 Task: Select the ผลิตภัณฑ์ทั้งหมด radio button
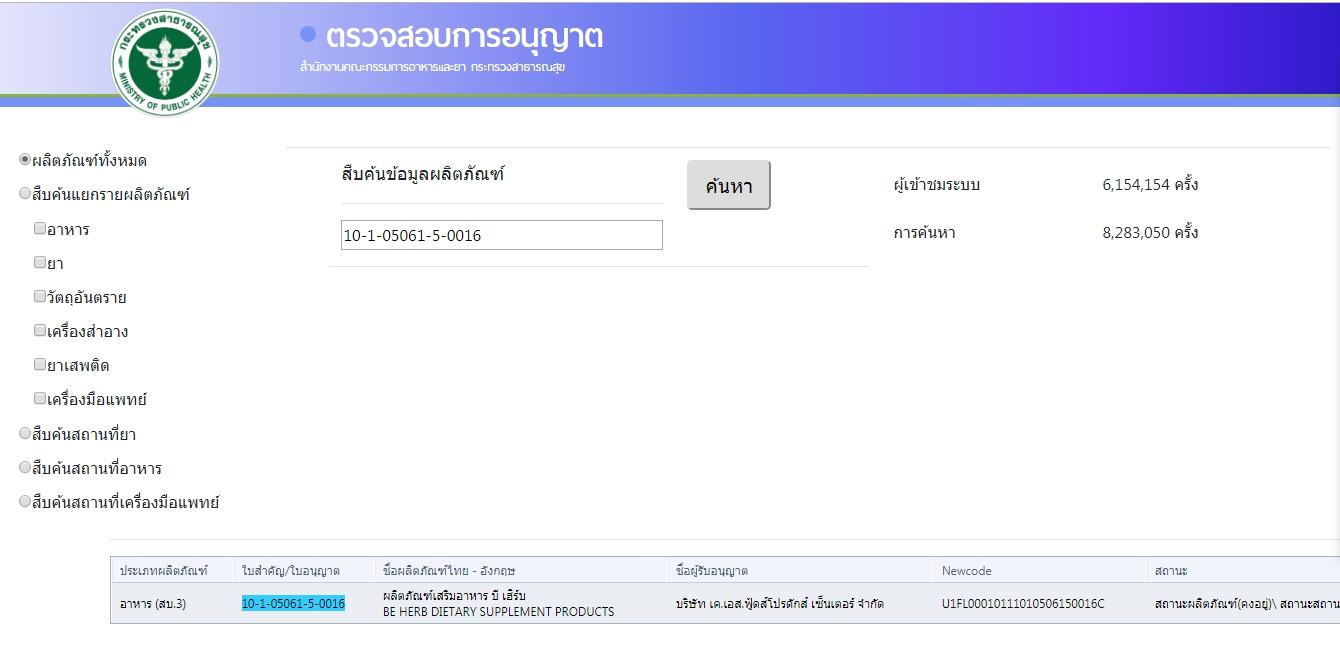point(25,160)
